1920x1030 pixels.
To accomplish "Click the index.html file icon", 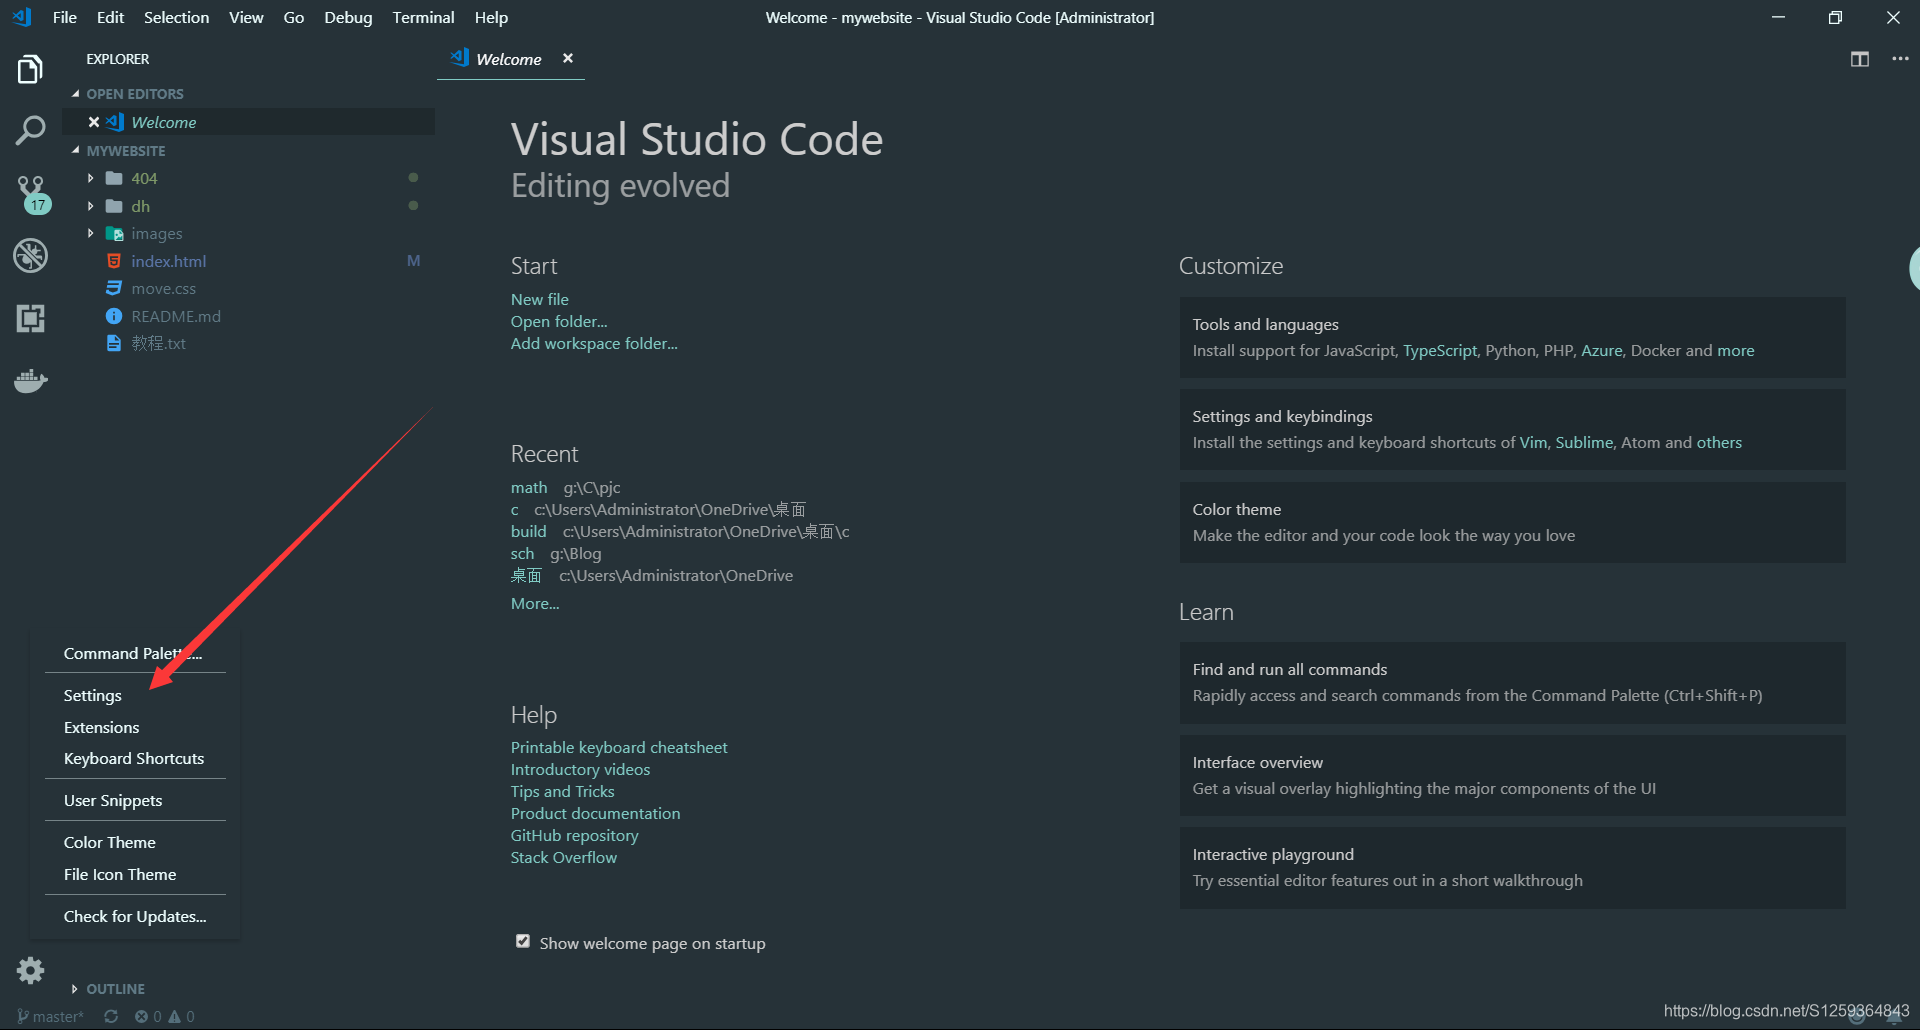I will click(114, 261).
